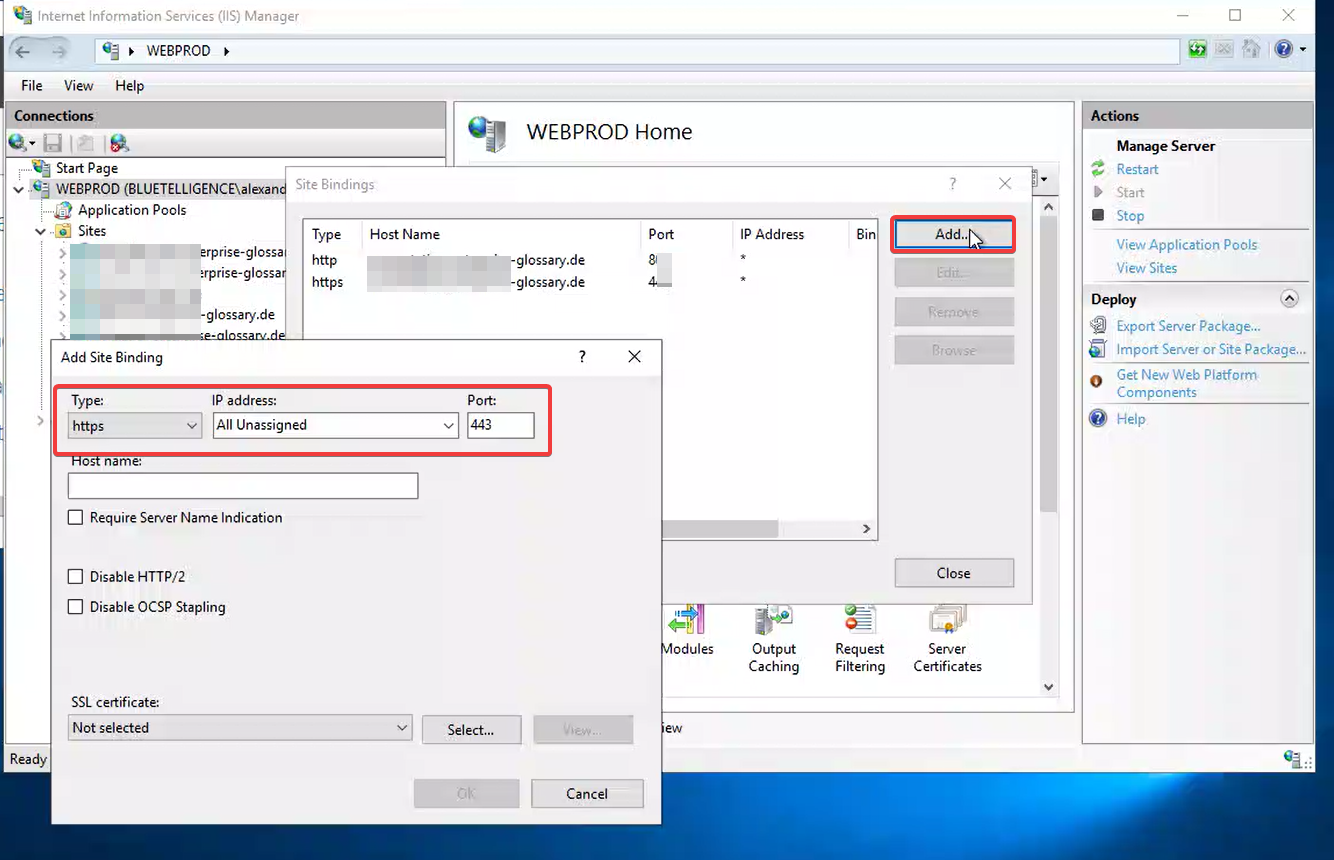Click Cancel in Add Site Binding dialog

click(586, 794)
